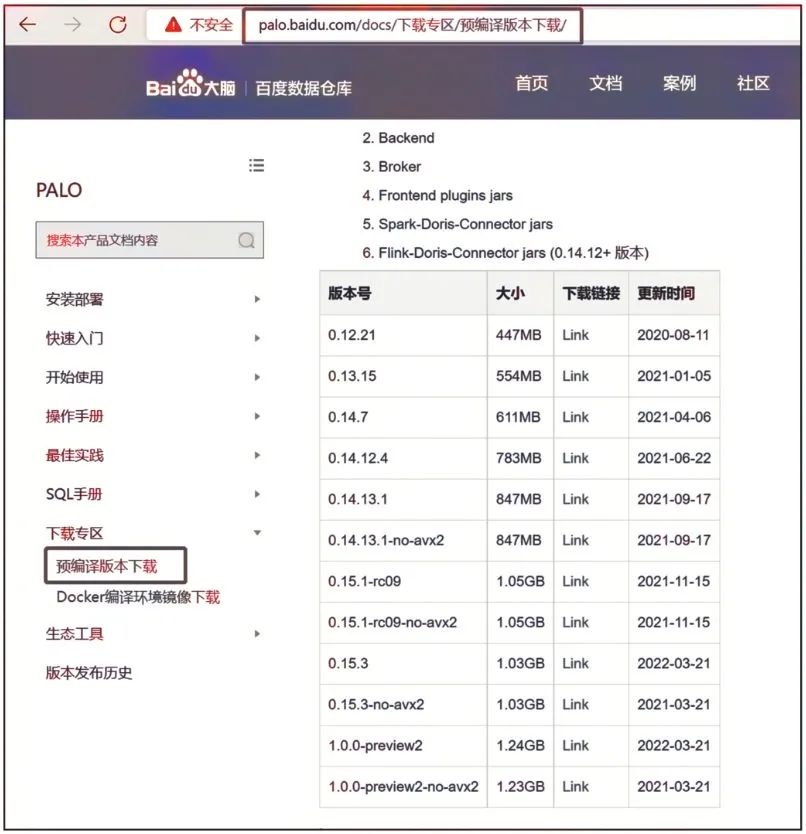
Task: Focus the PALO docs search field
Action: click(149, 240)
